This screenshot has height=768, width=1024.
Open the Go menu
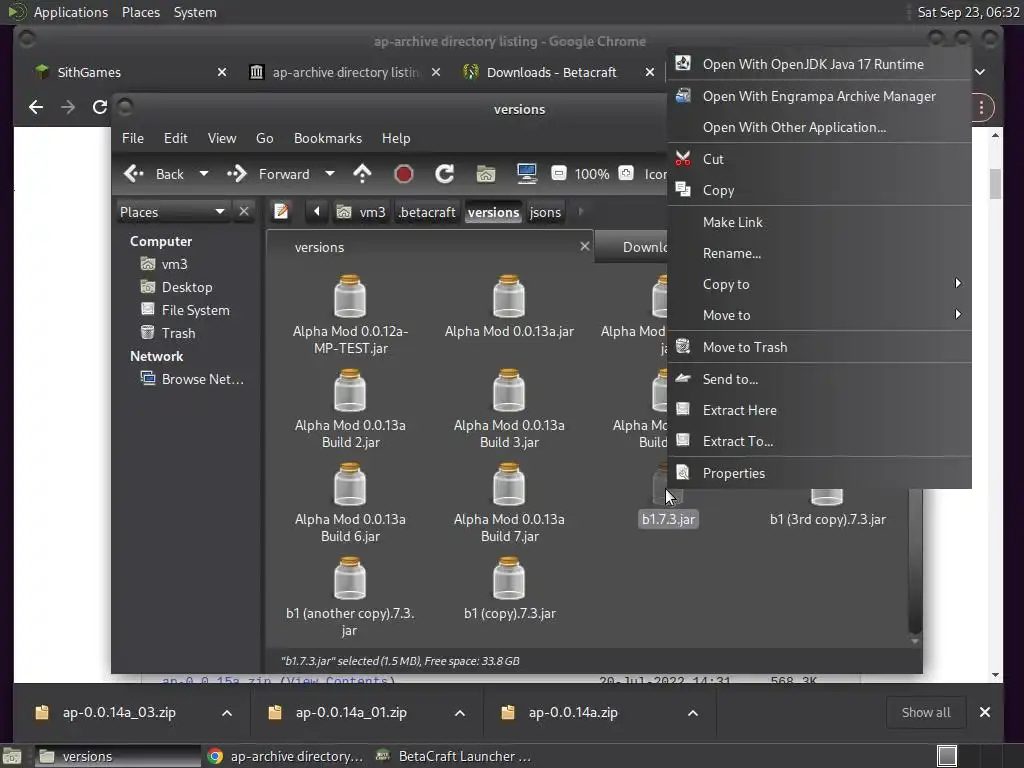264,138
